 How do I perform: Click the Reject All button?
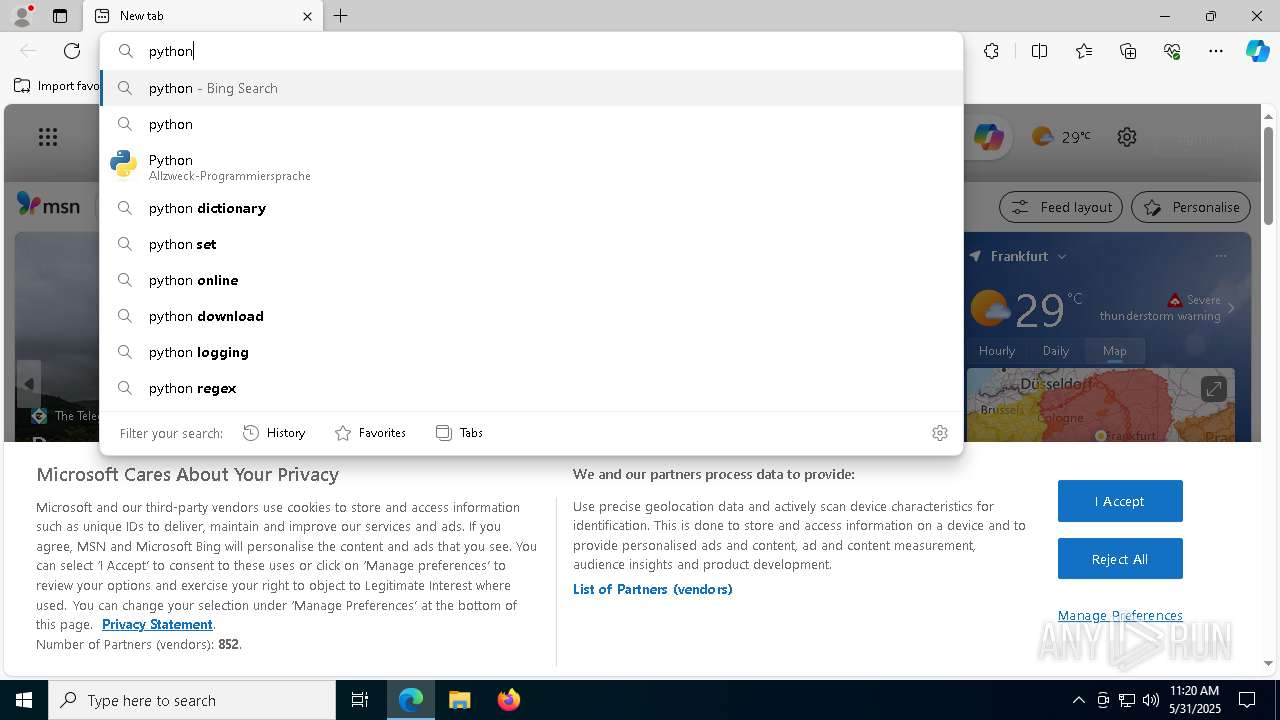click(1120, 559)
